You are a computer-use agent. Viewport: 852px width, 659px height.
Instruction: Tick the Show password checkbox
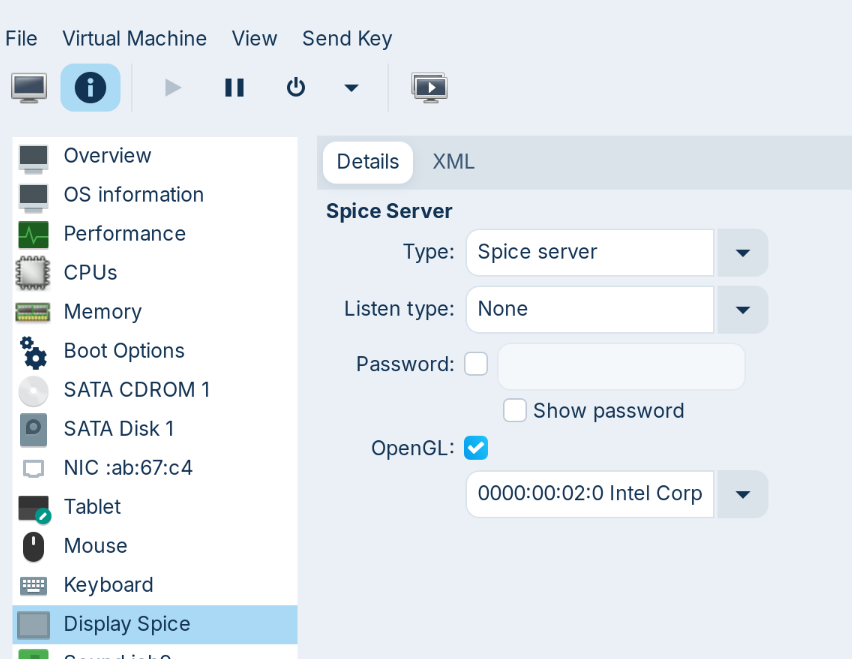[x=515, y=411]
